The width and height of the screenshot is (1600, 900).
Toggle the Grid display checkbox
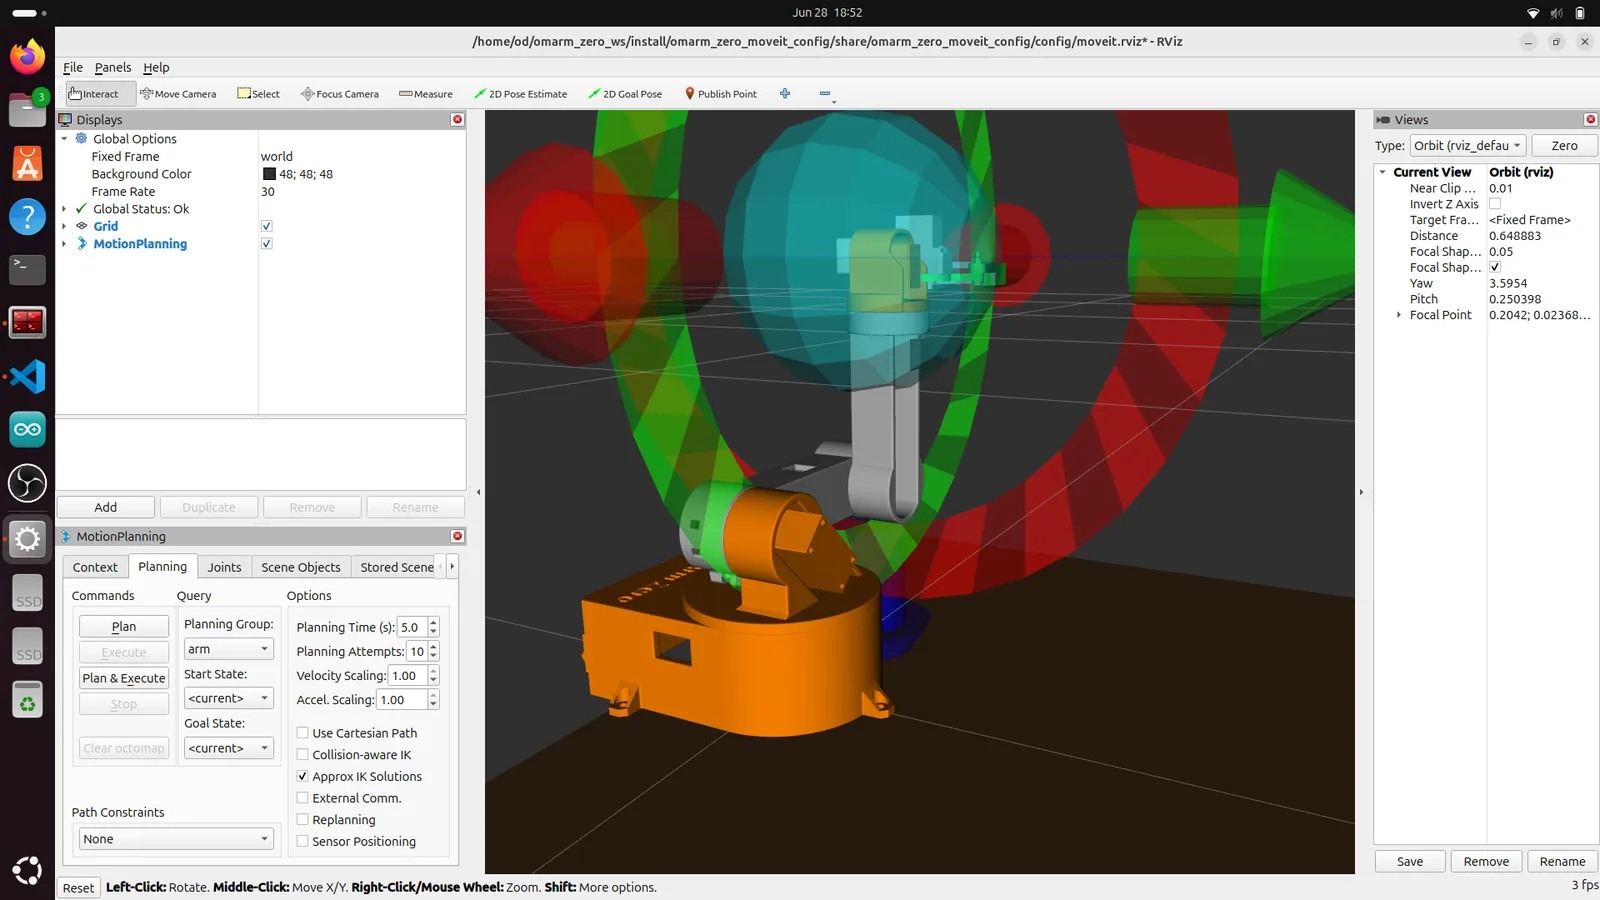pos(267,226)
